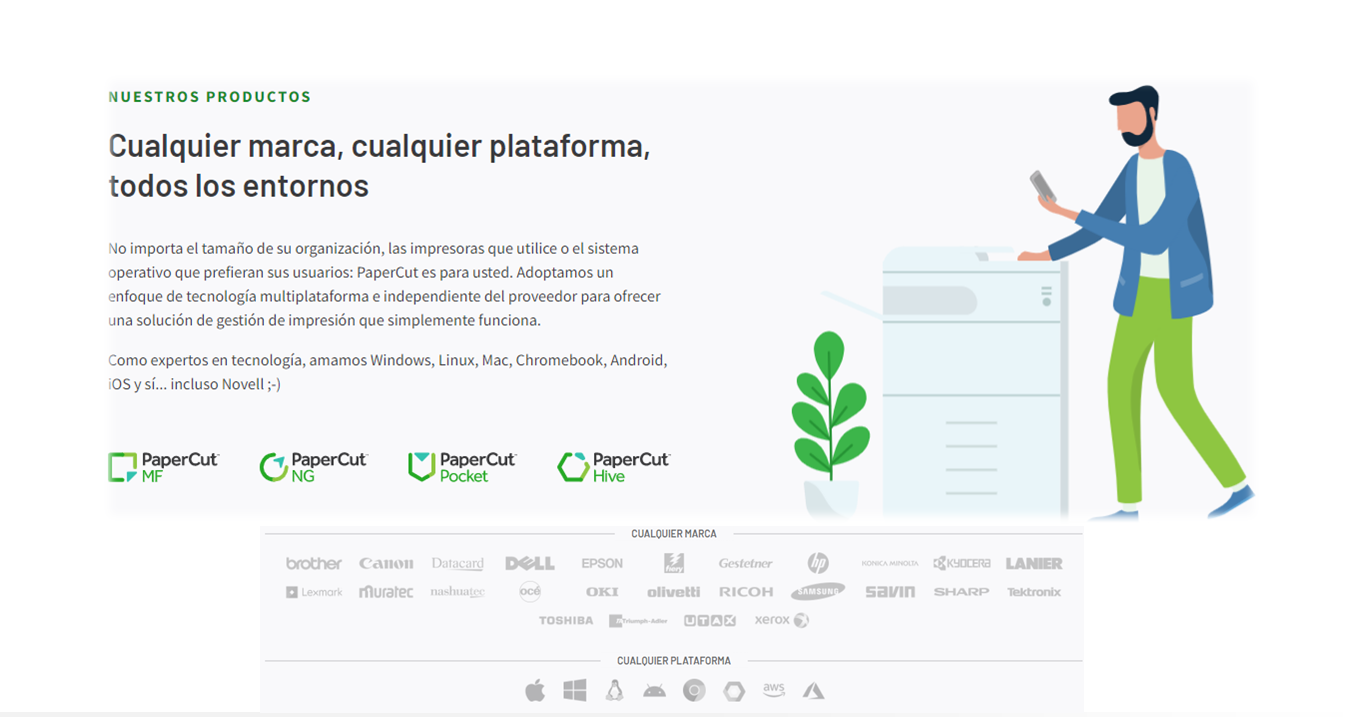Select the Chrome platform icon
Image resolution: width=1363 pixels, height=717 pixels.
pyautogui.click(x=694, y=690)
